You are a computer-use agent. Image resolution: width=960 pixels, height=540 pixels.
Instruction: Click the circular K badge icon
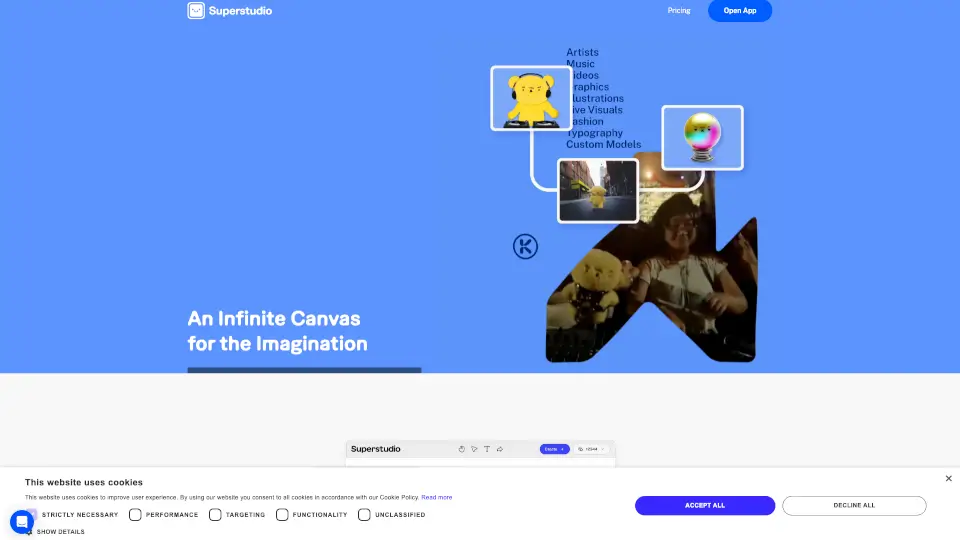525,246
